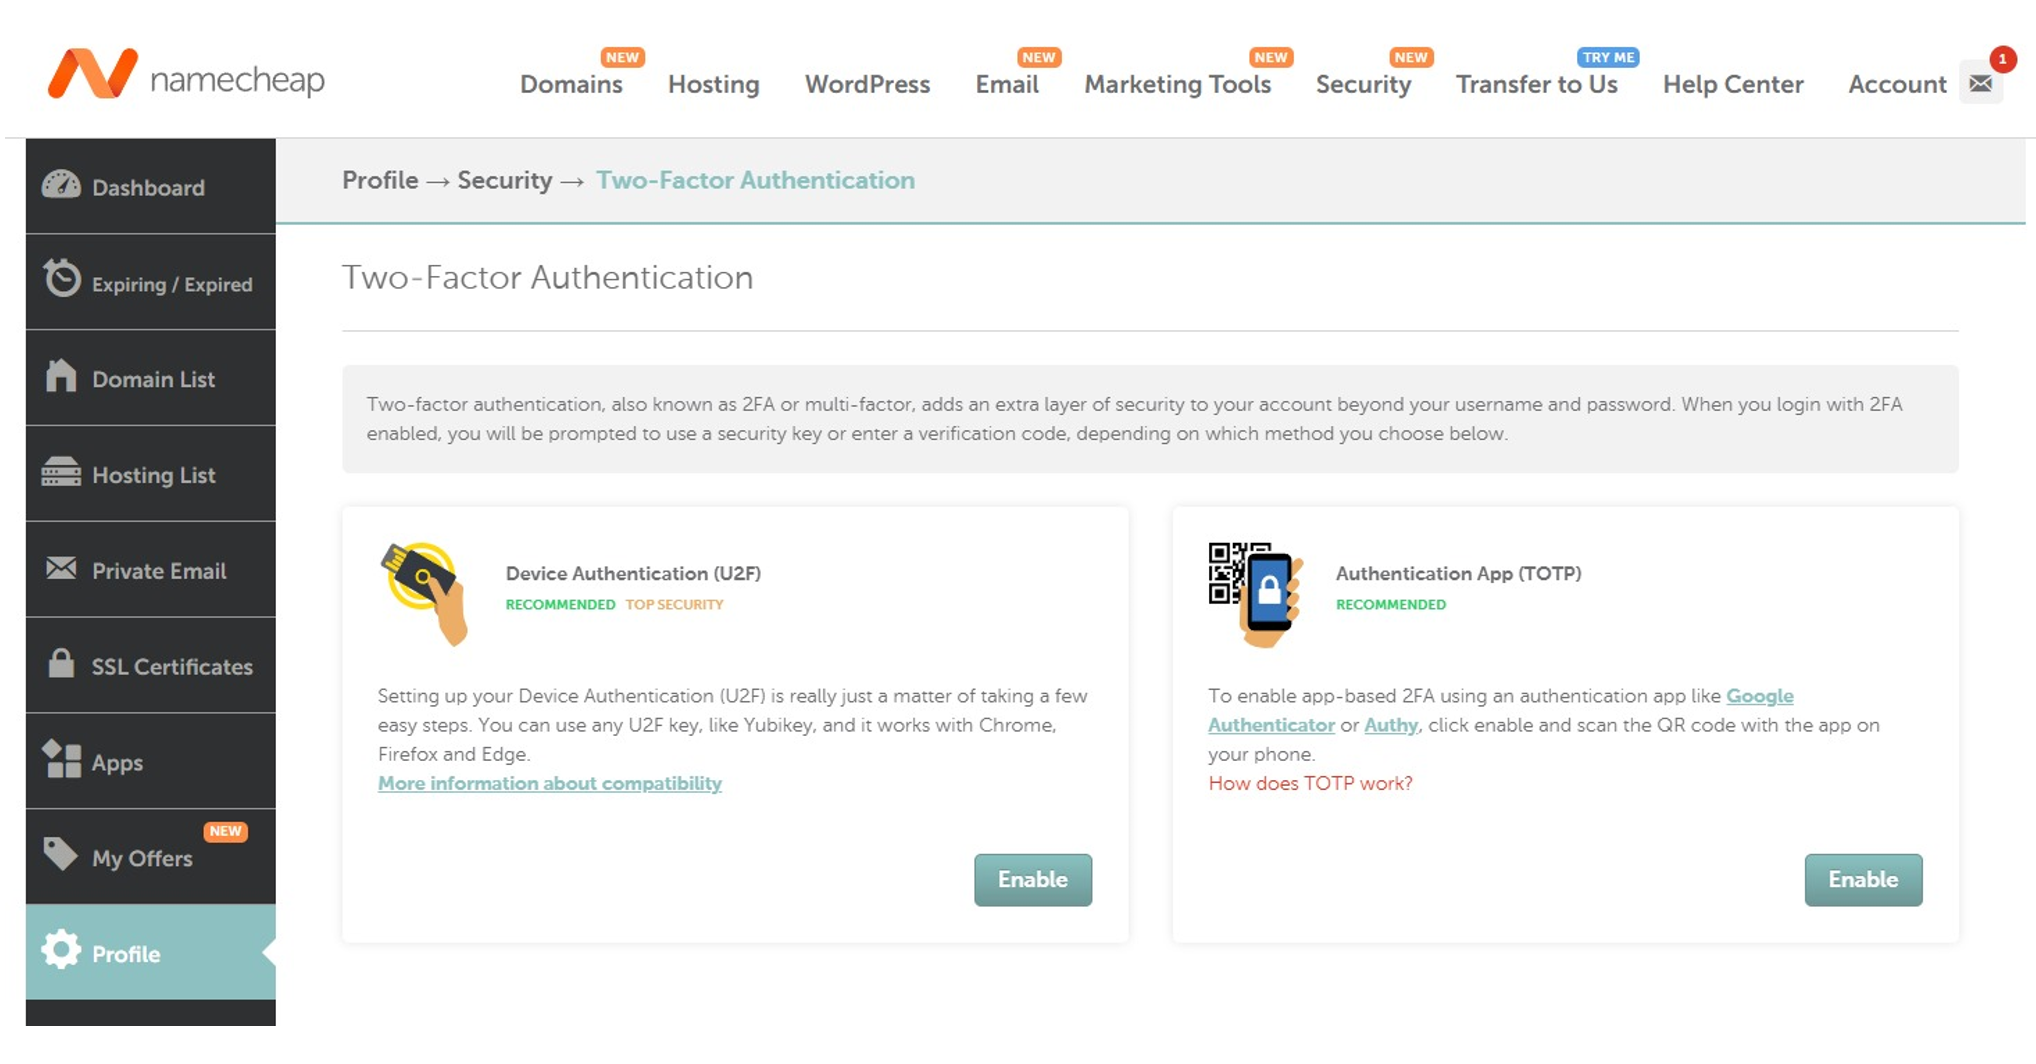Click the Namecheap logo
The image size is (2036, 1064).
coord(186,75)
